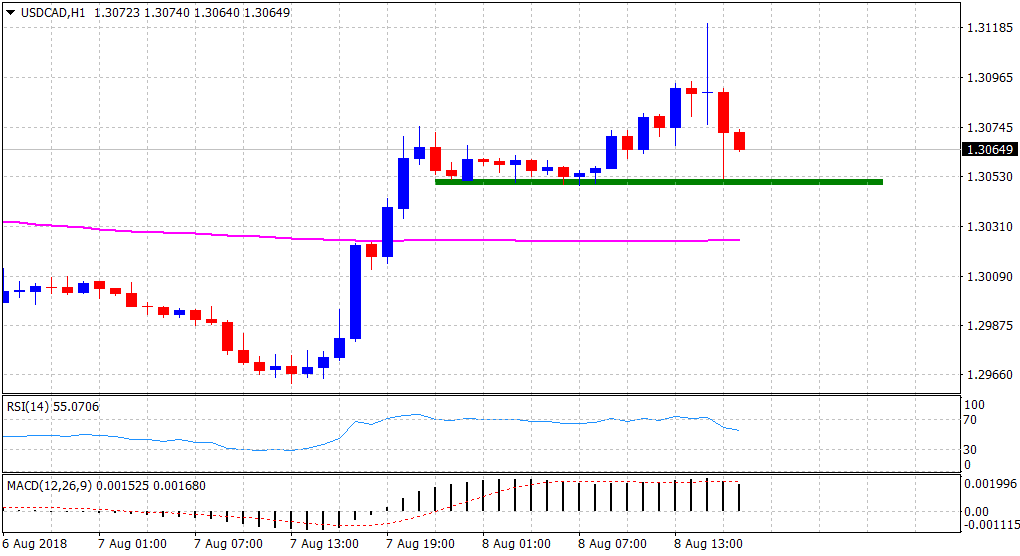Click the USDCAD,H1 symbol title
Viewport: 1020px width, 556px height.
coord(49,13)
